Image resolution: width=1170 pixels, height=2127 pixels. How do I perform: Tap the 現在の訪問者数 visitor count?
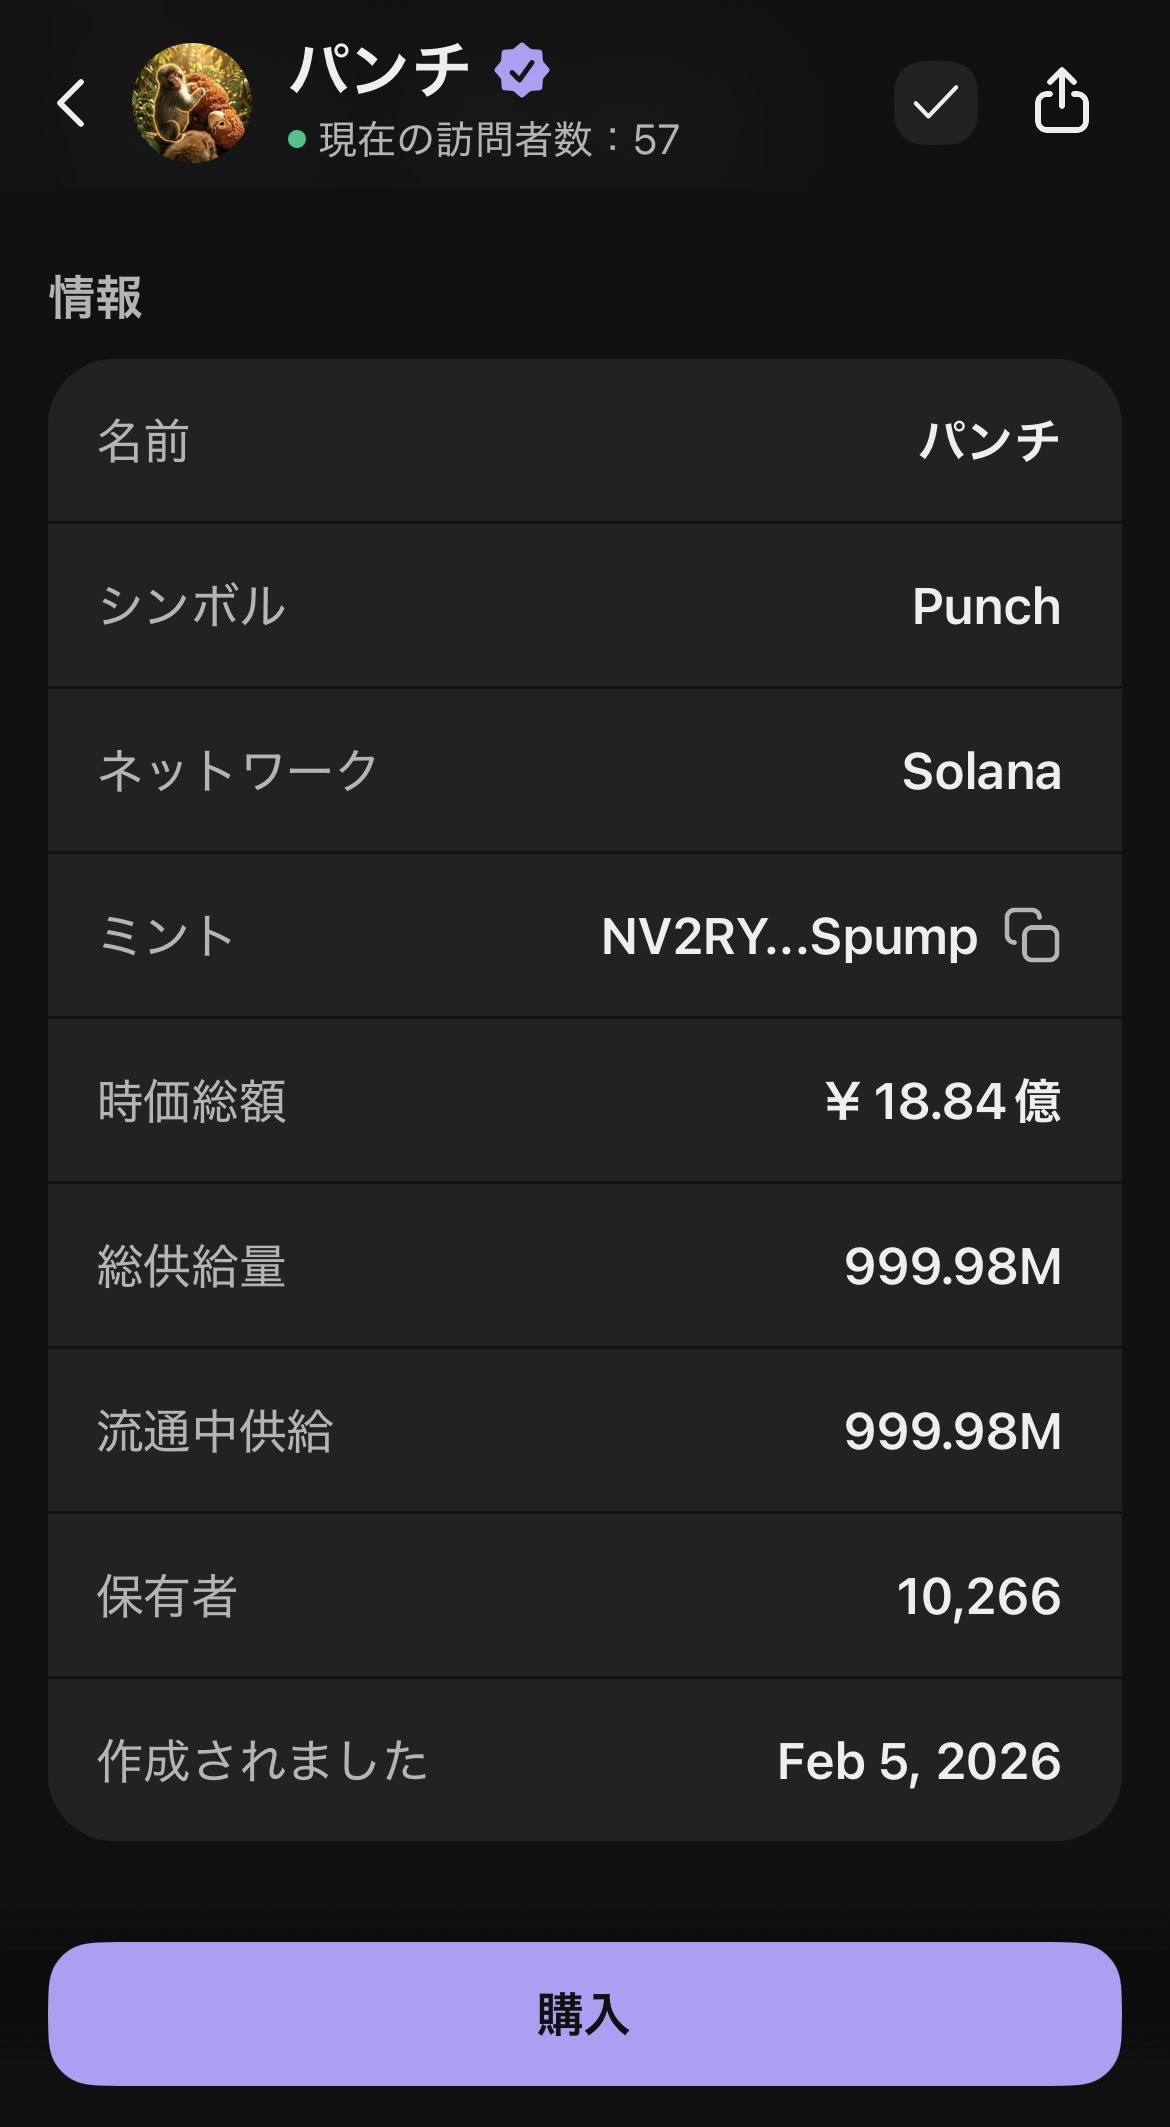tap(499, 140)
